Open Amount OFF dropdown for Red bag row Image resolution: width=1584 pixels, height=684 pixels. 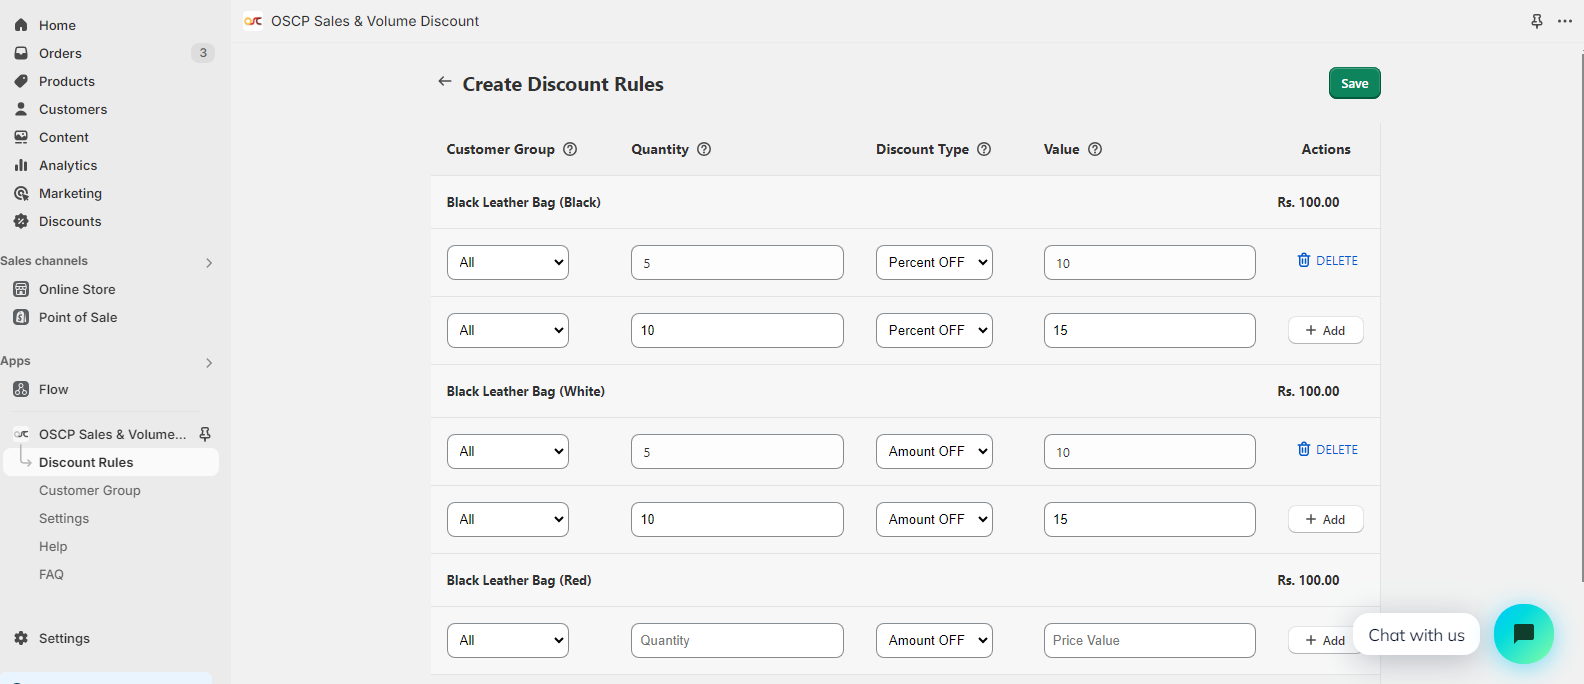coord(934,640)
